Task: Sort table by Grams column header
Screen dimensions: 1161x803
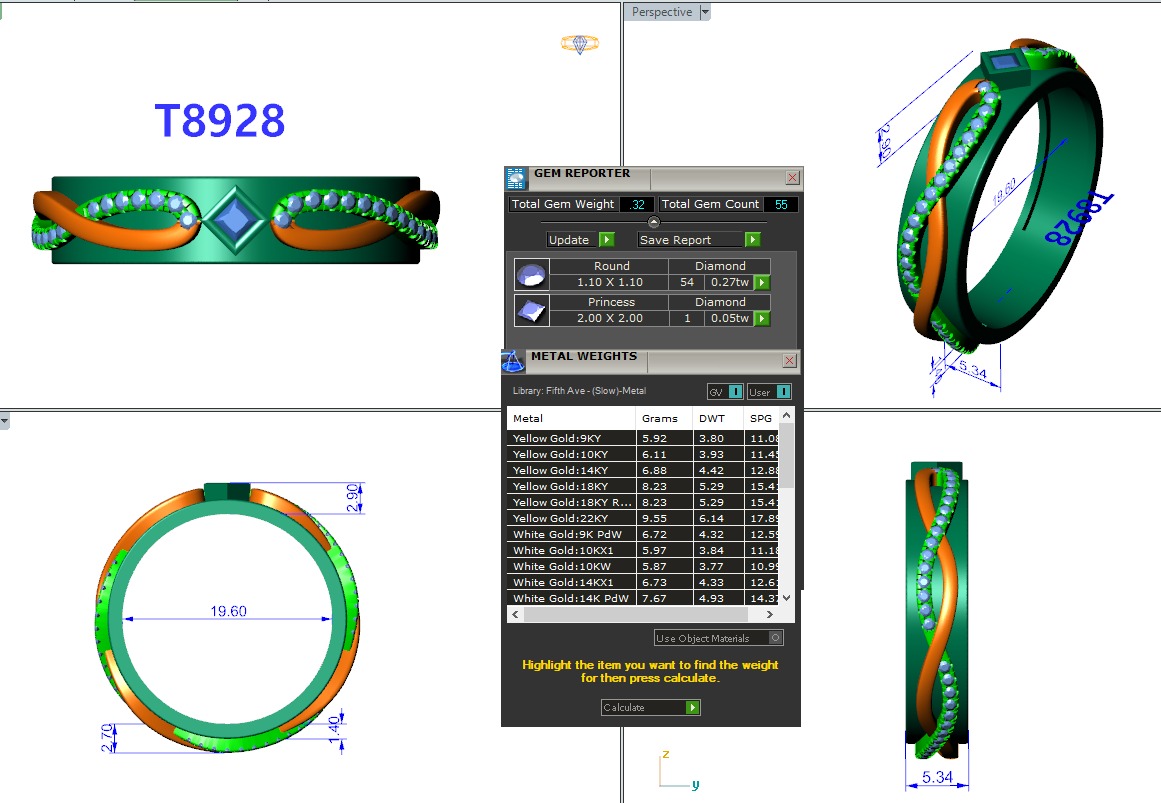Action: click(x=660, y=418)
